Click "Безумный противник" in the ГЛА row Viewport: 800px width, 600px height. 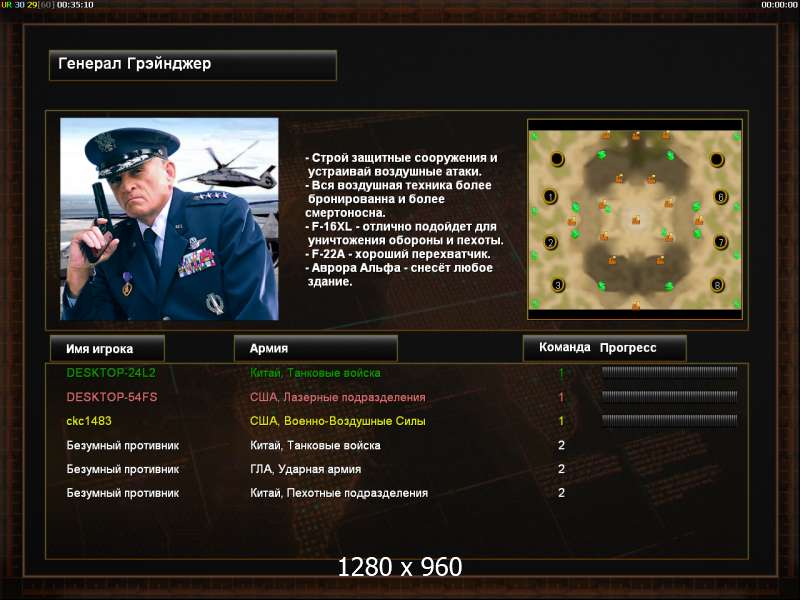(x=122, y=469)
